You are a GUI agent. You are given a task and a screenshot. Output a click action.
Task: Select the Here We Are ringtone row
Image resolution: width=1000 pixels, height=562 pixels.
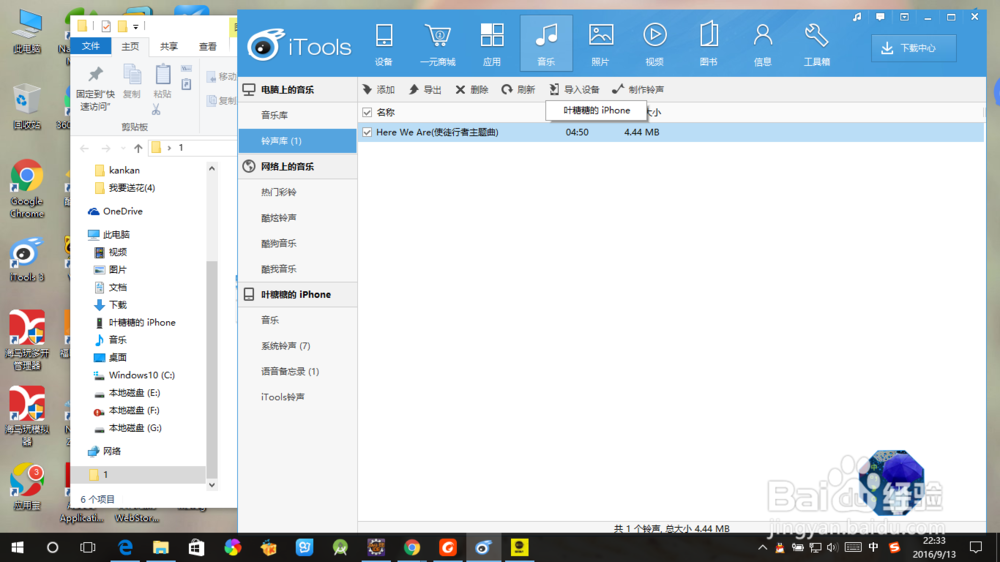tap(671, 132)
